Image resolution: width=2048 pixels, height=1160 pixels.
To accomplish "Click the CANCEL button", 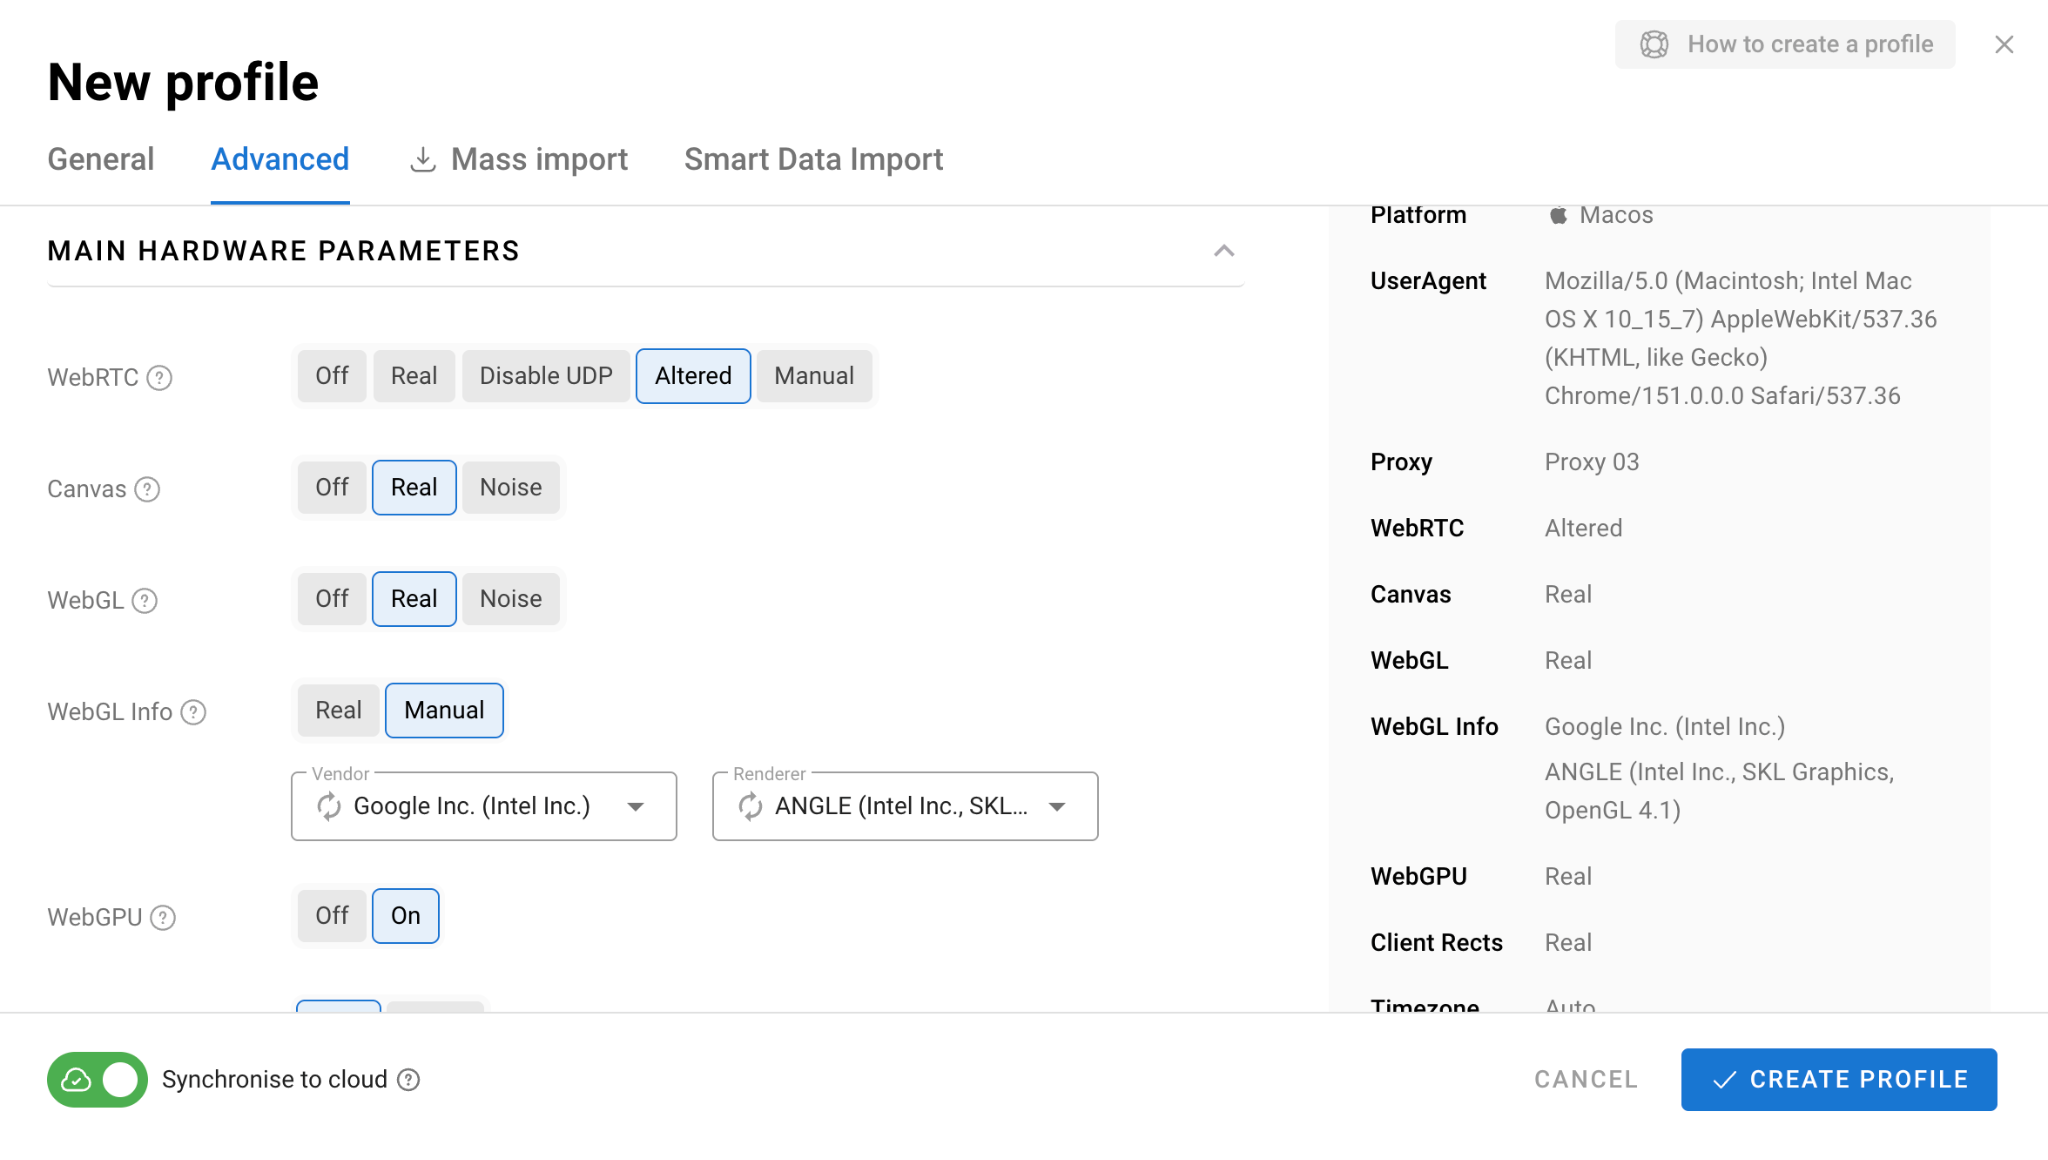I will (1586, 1080).
